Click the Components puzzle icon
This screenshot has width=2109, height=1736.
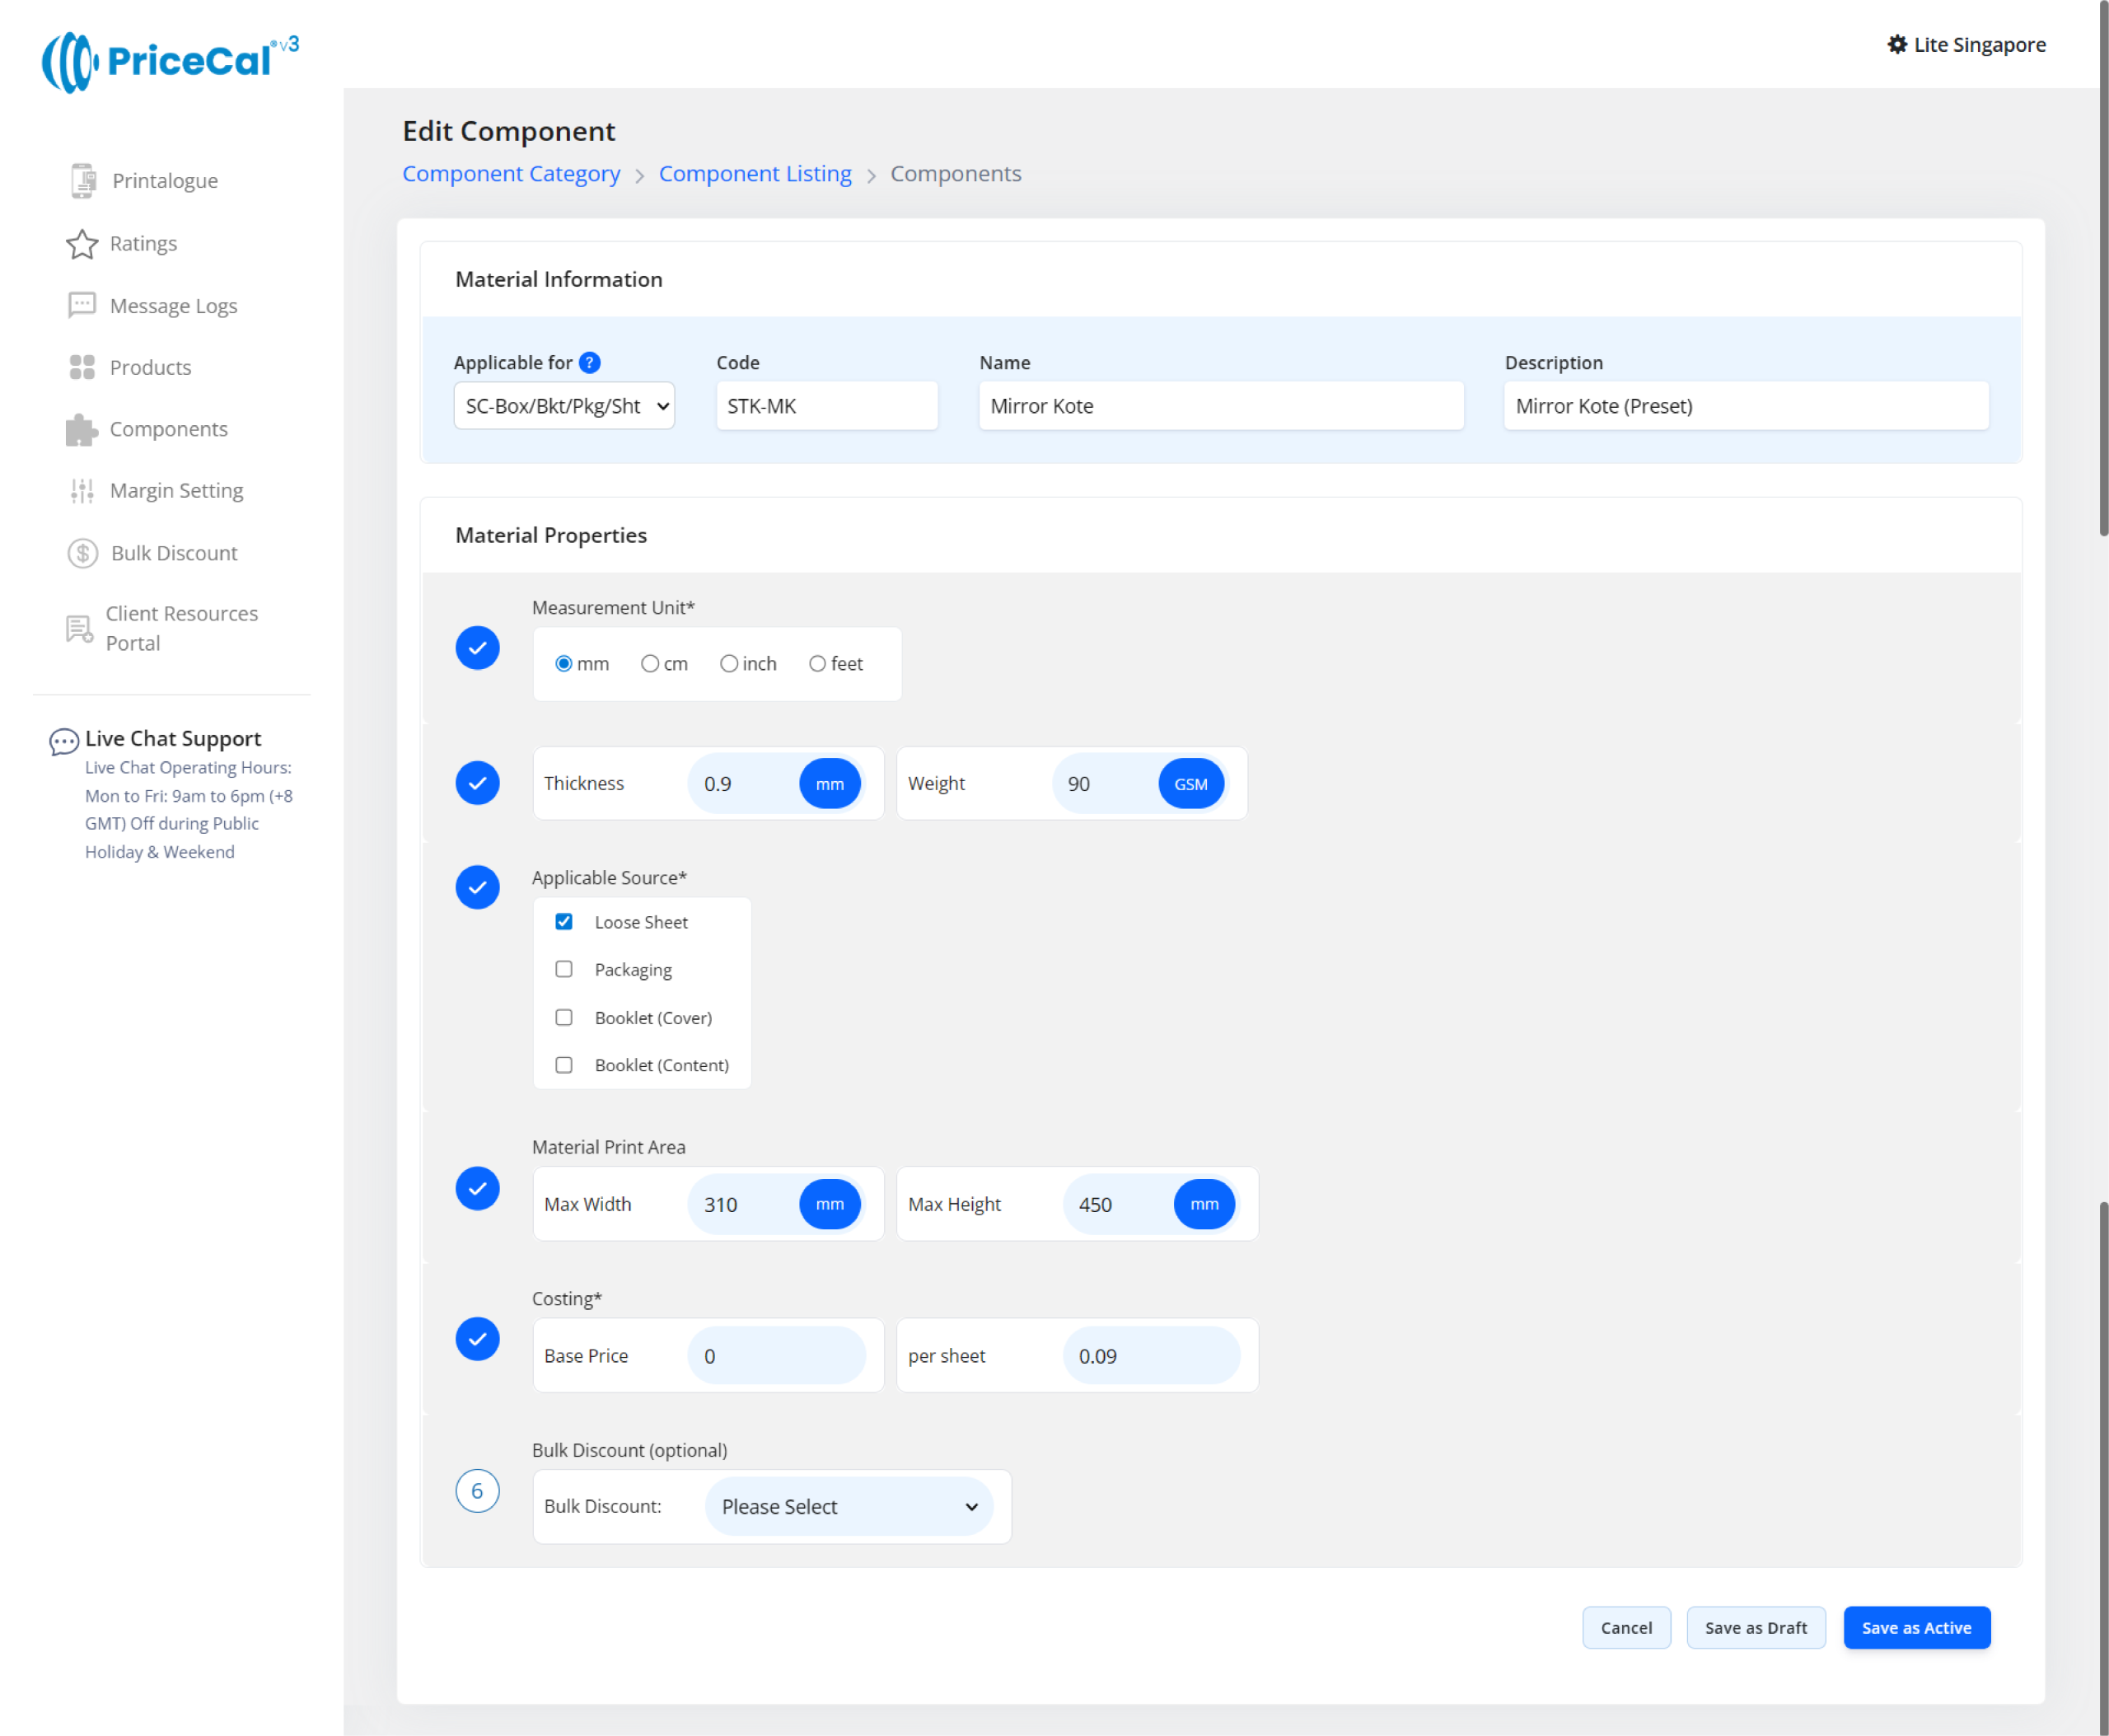[81, 429]
